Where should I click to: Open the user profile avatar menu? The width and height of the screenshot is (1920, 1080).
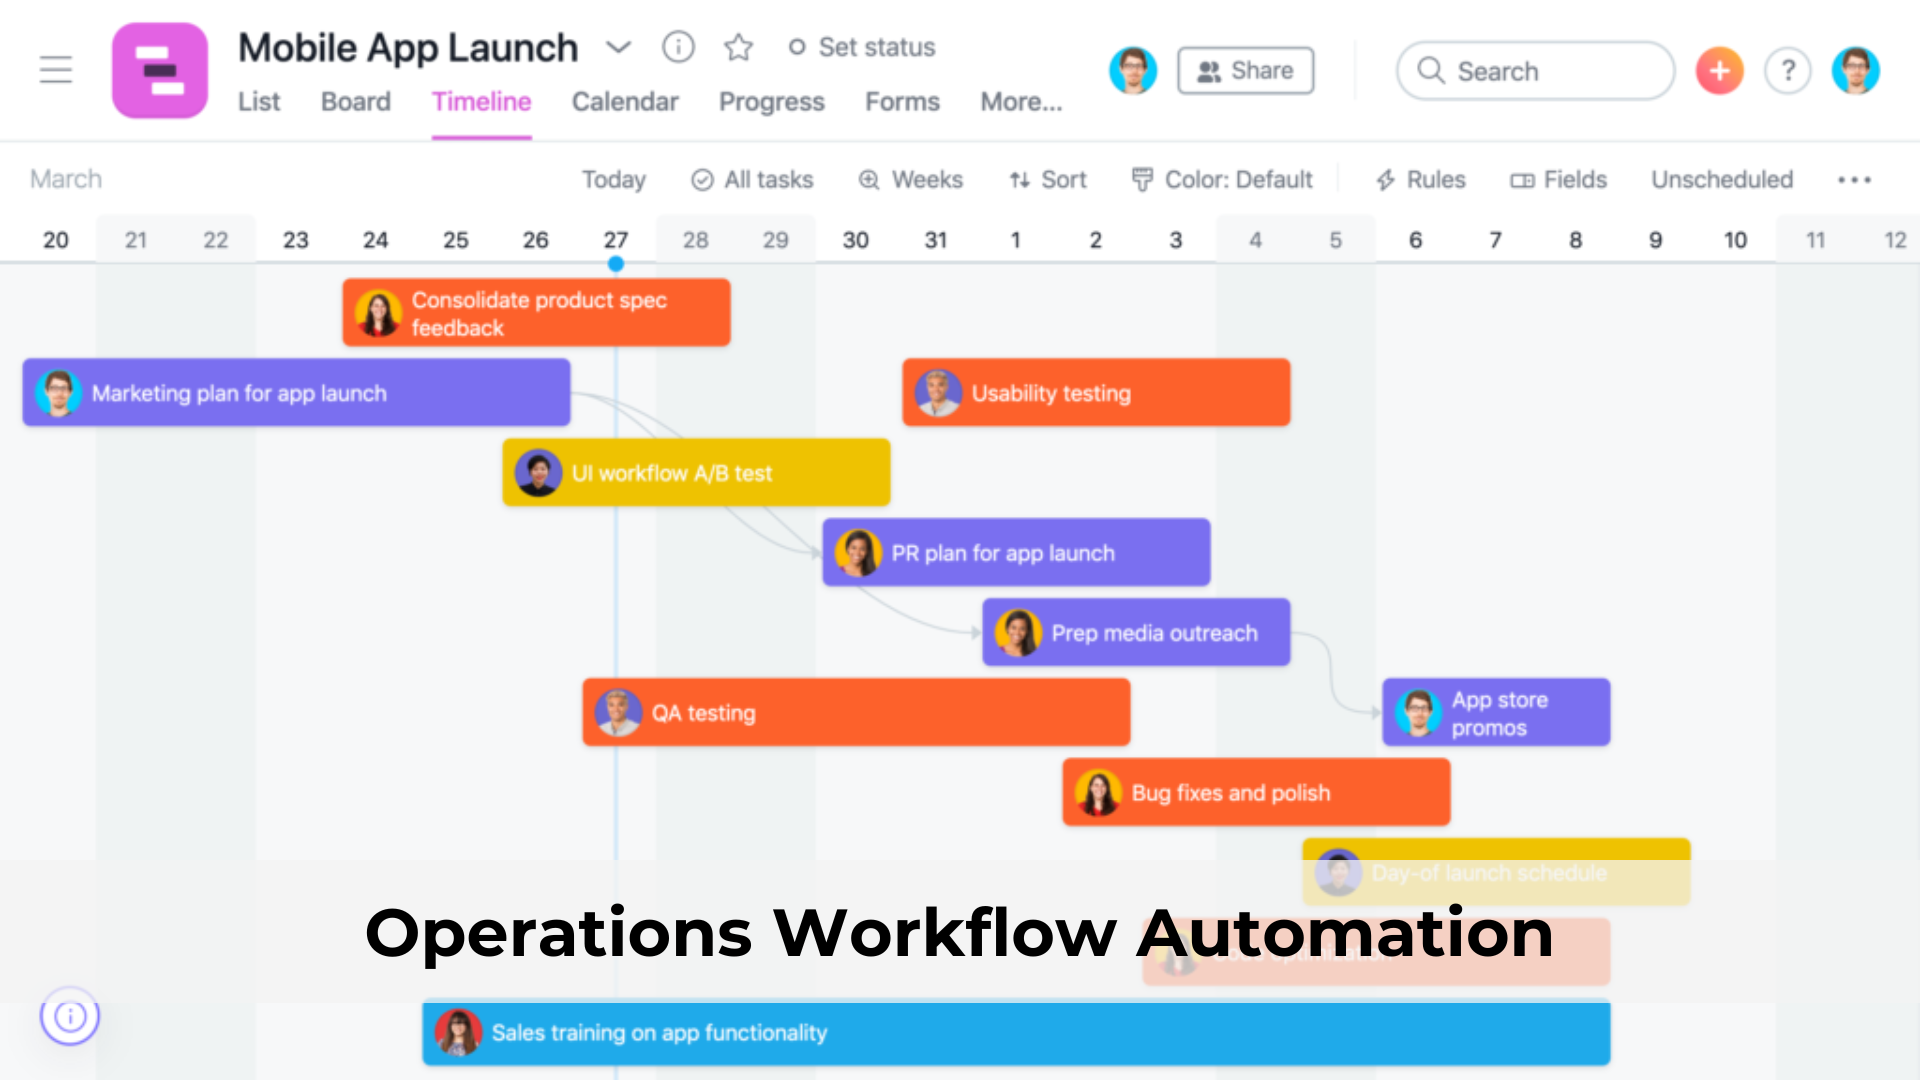click(x=1856, y=71)
